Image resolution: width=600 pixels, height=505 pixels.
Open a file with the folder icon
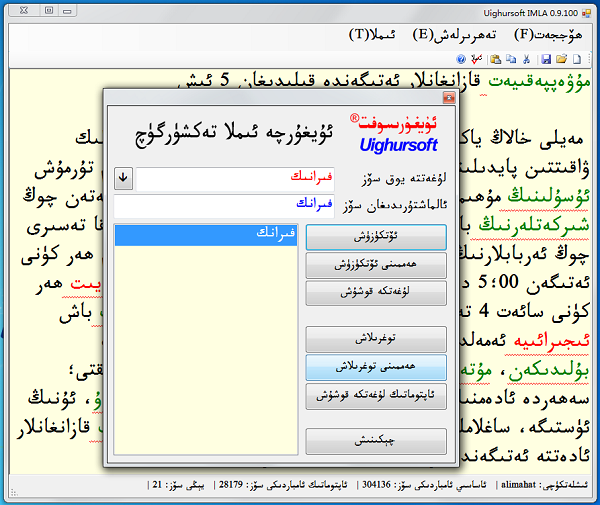[x=561, y=59]
